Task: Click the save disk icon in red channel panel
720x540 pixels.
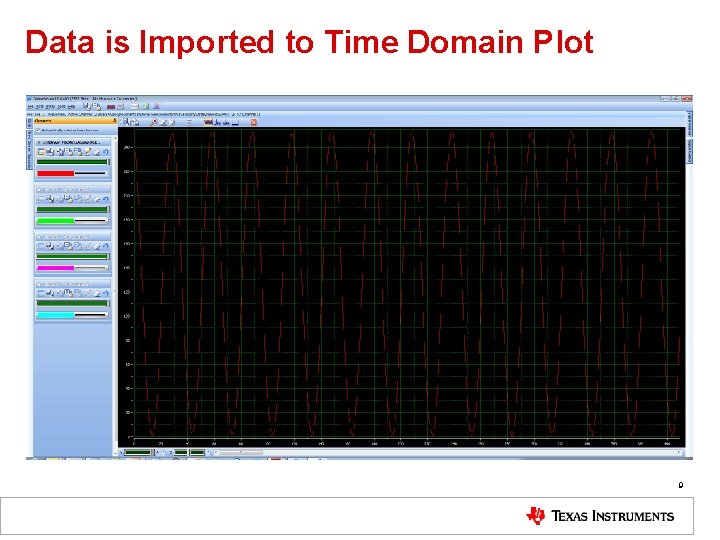Action: tap(50, 152)
